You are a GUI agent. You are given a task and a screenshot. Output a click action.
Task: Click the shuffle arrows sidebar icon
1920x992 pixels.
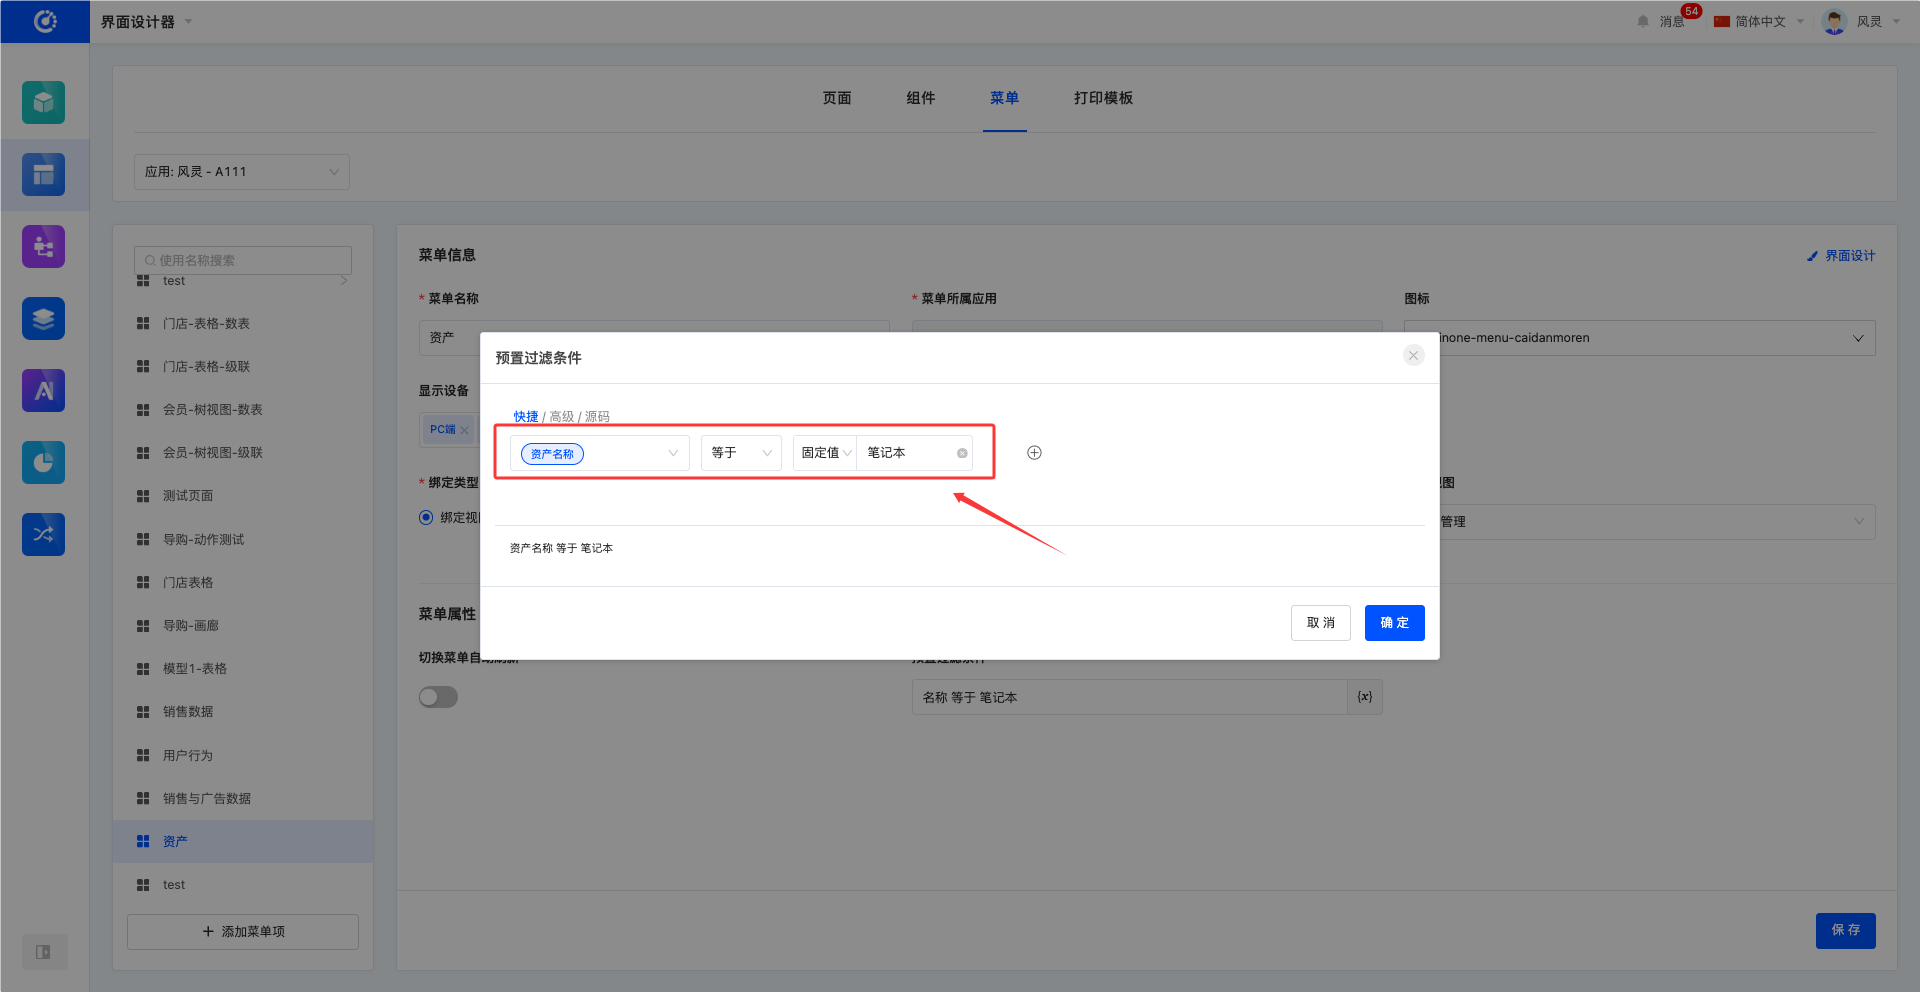(43, 535)
